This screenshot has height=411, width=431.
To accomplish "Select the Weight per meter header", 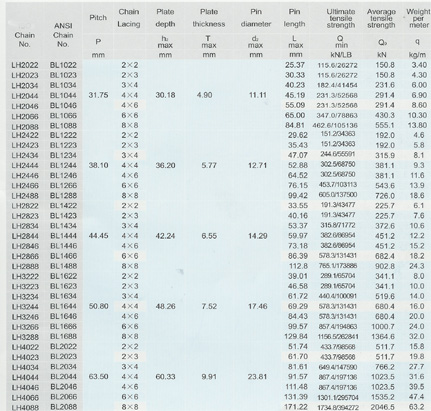I will coord(418,18).
